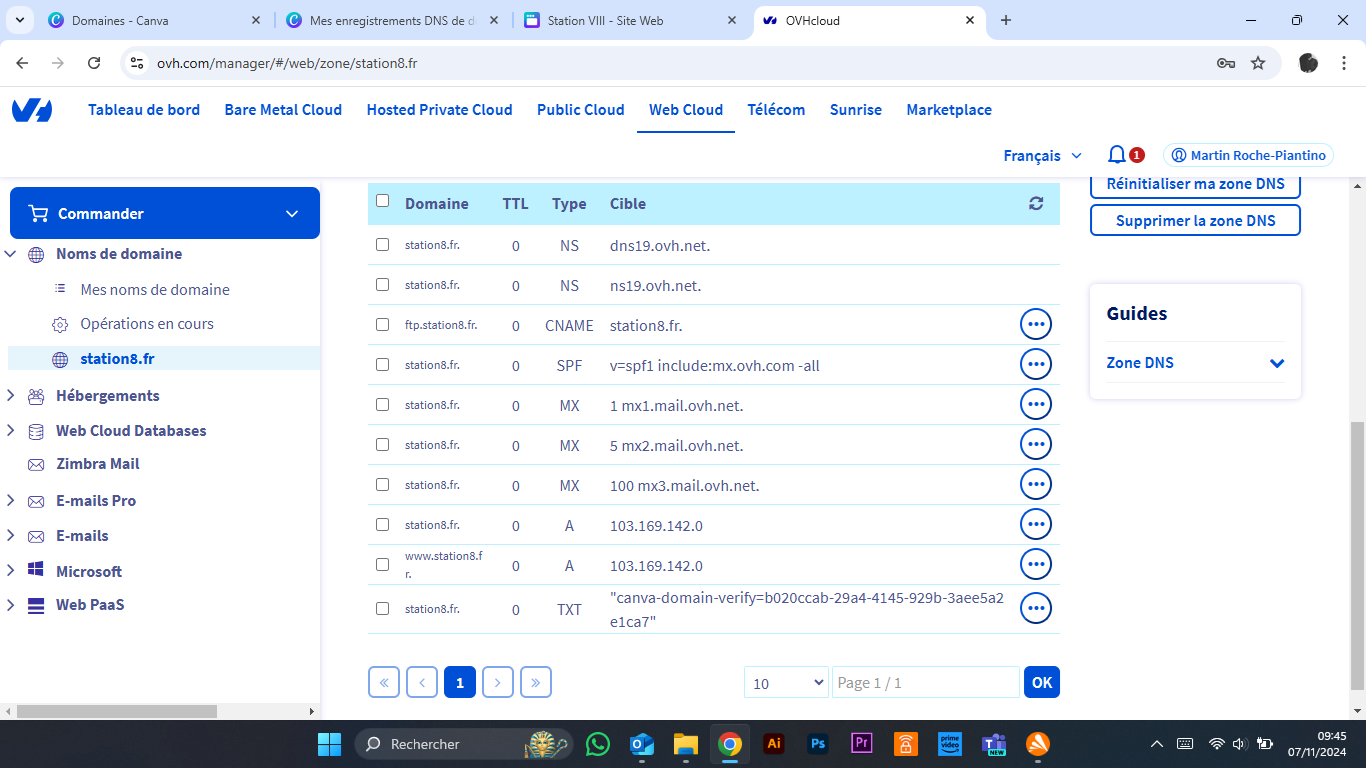
Task: Check the dns19.ovh.net. NS record checkbox
Action: coord(382,245)
